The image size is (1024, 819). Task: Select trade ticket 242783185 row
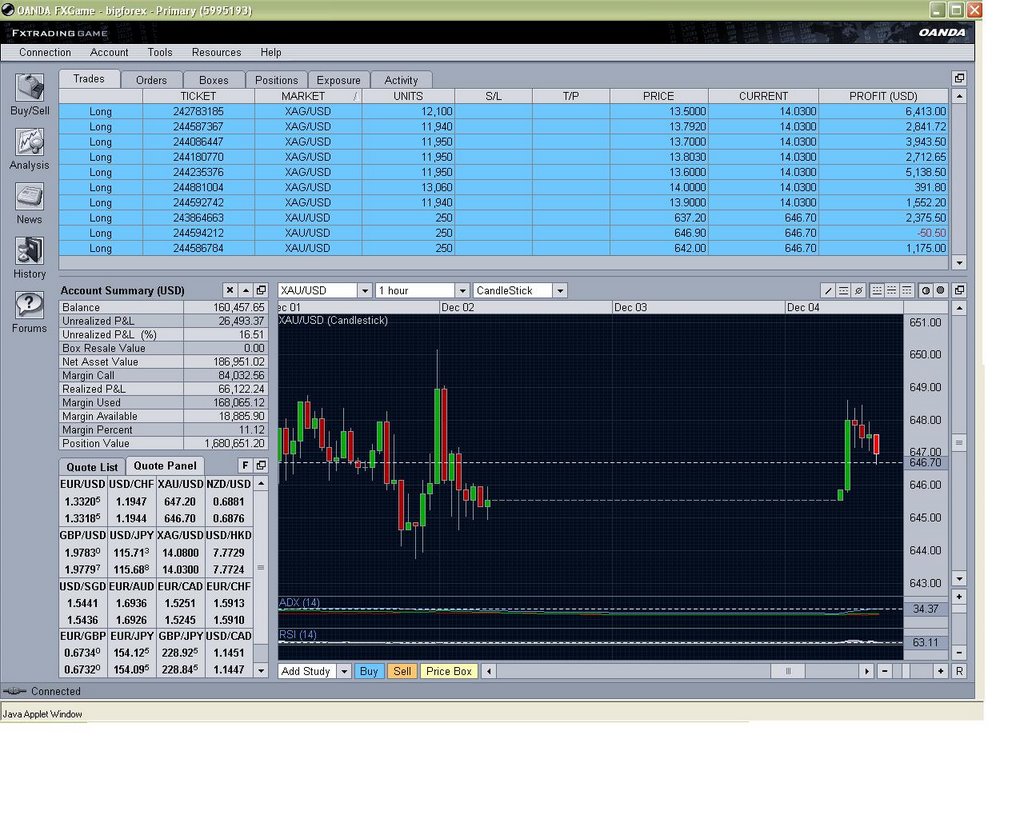[504, 112]
